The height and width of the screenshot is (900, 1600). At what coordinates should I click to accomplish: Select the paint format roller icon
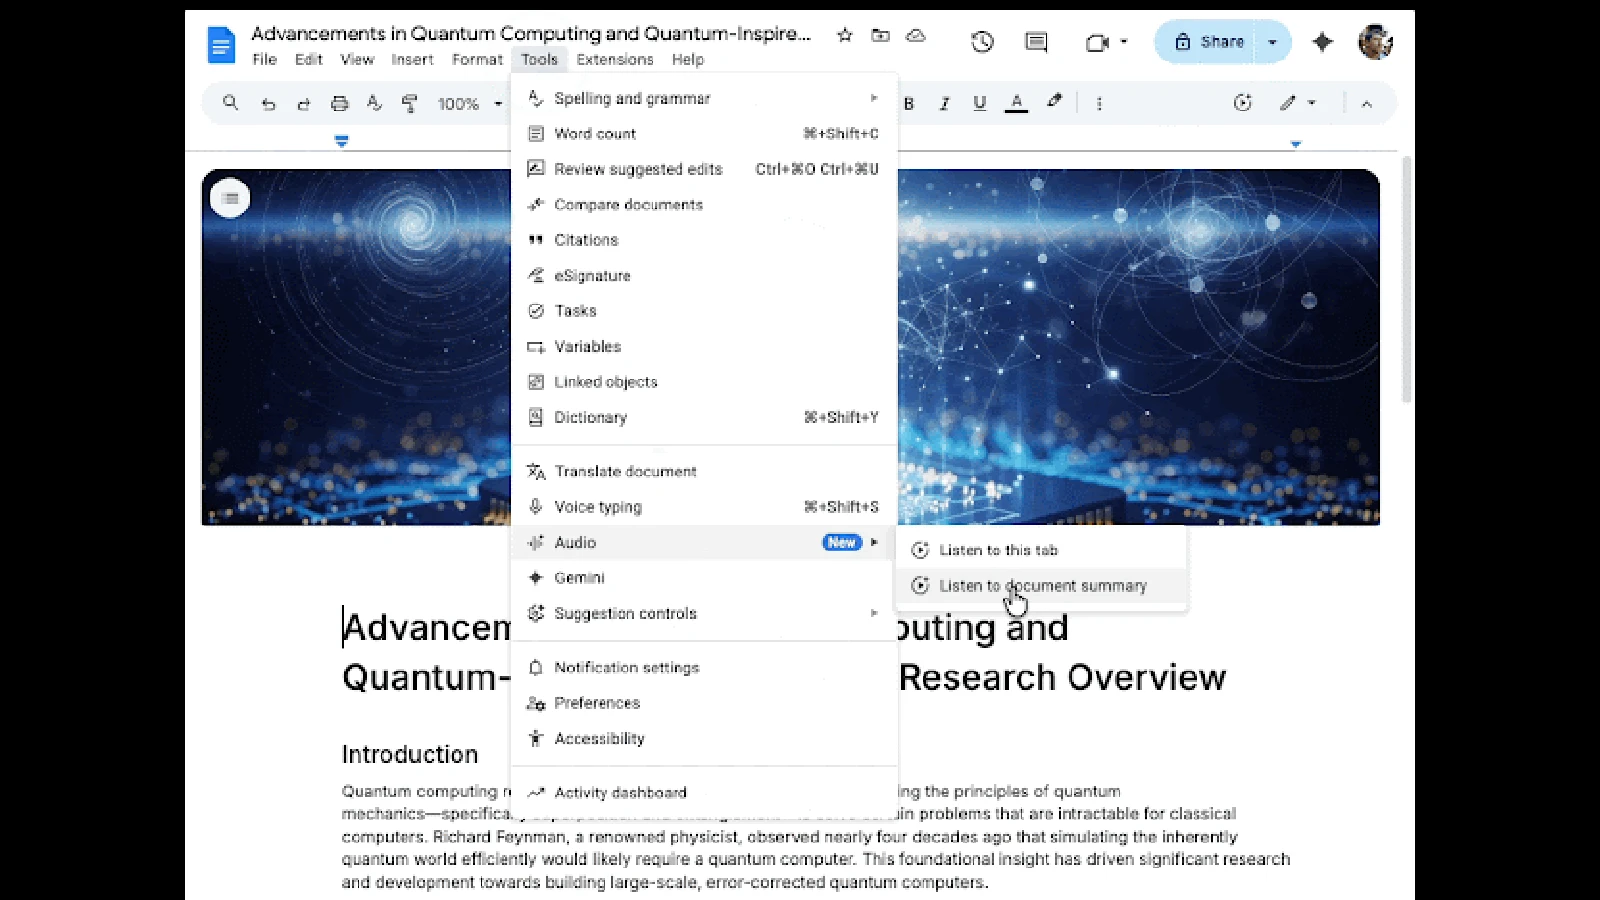click(409, 103)
